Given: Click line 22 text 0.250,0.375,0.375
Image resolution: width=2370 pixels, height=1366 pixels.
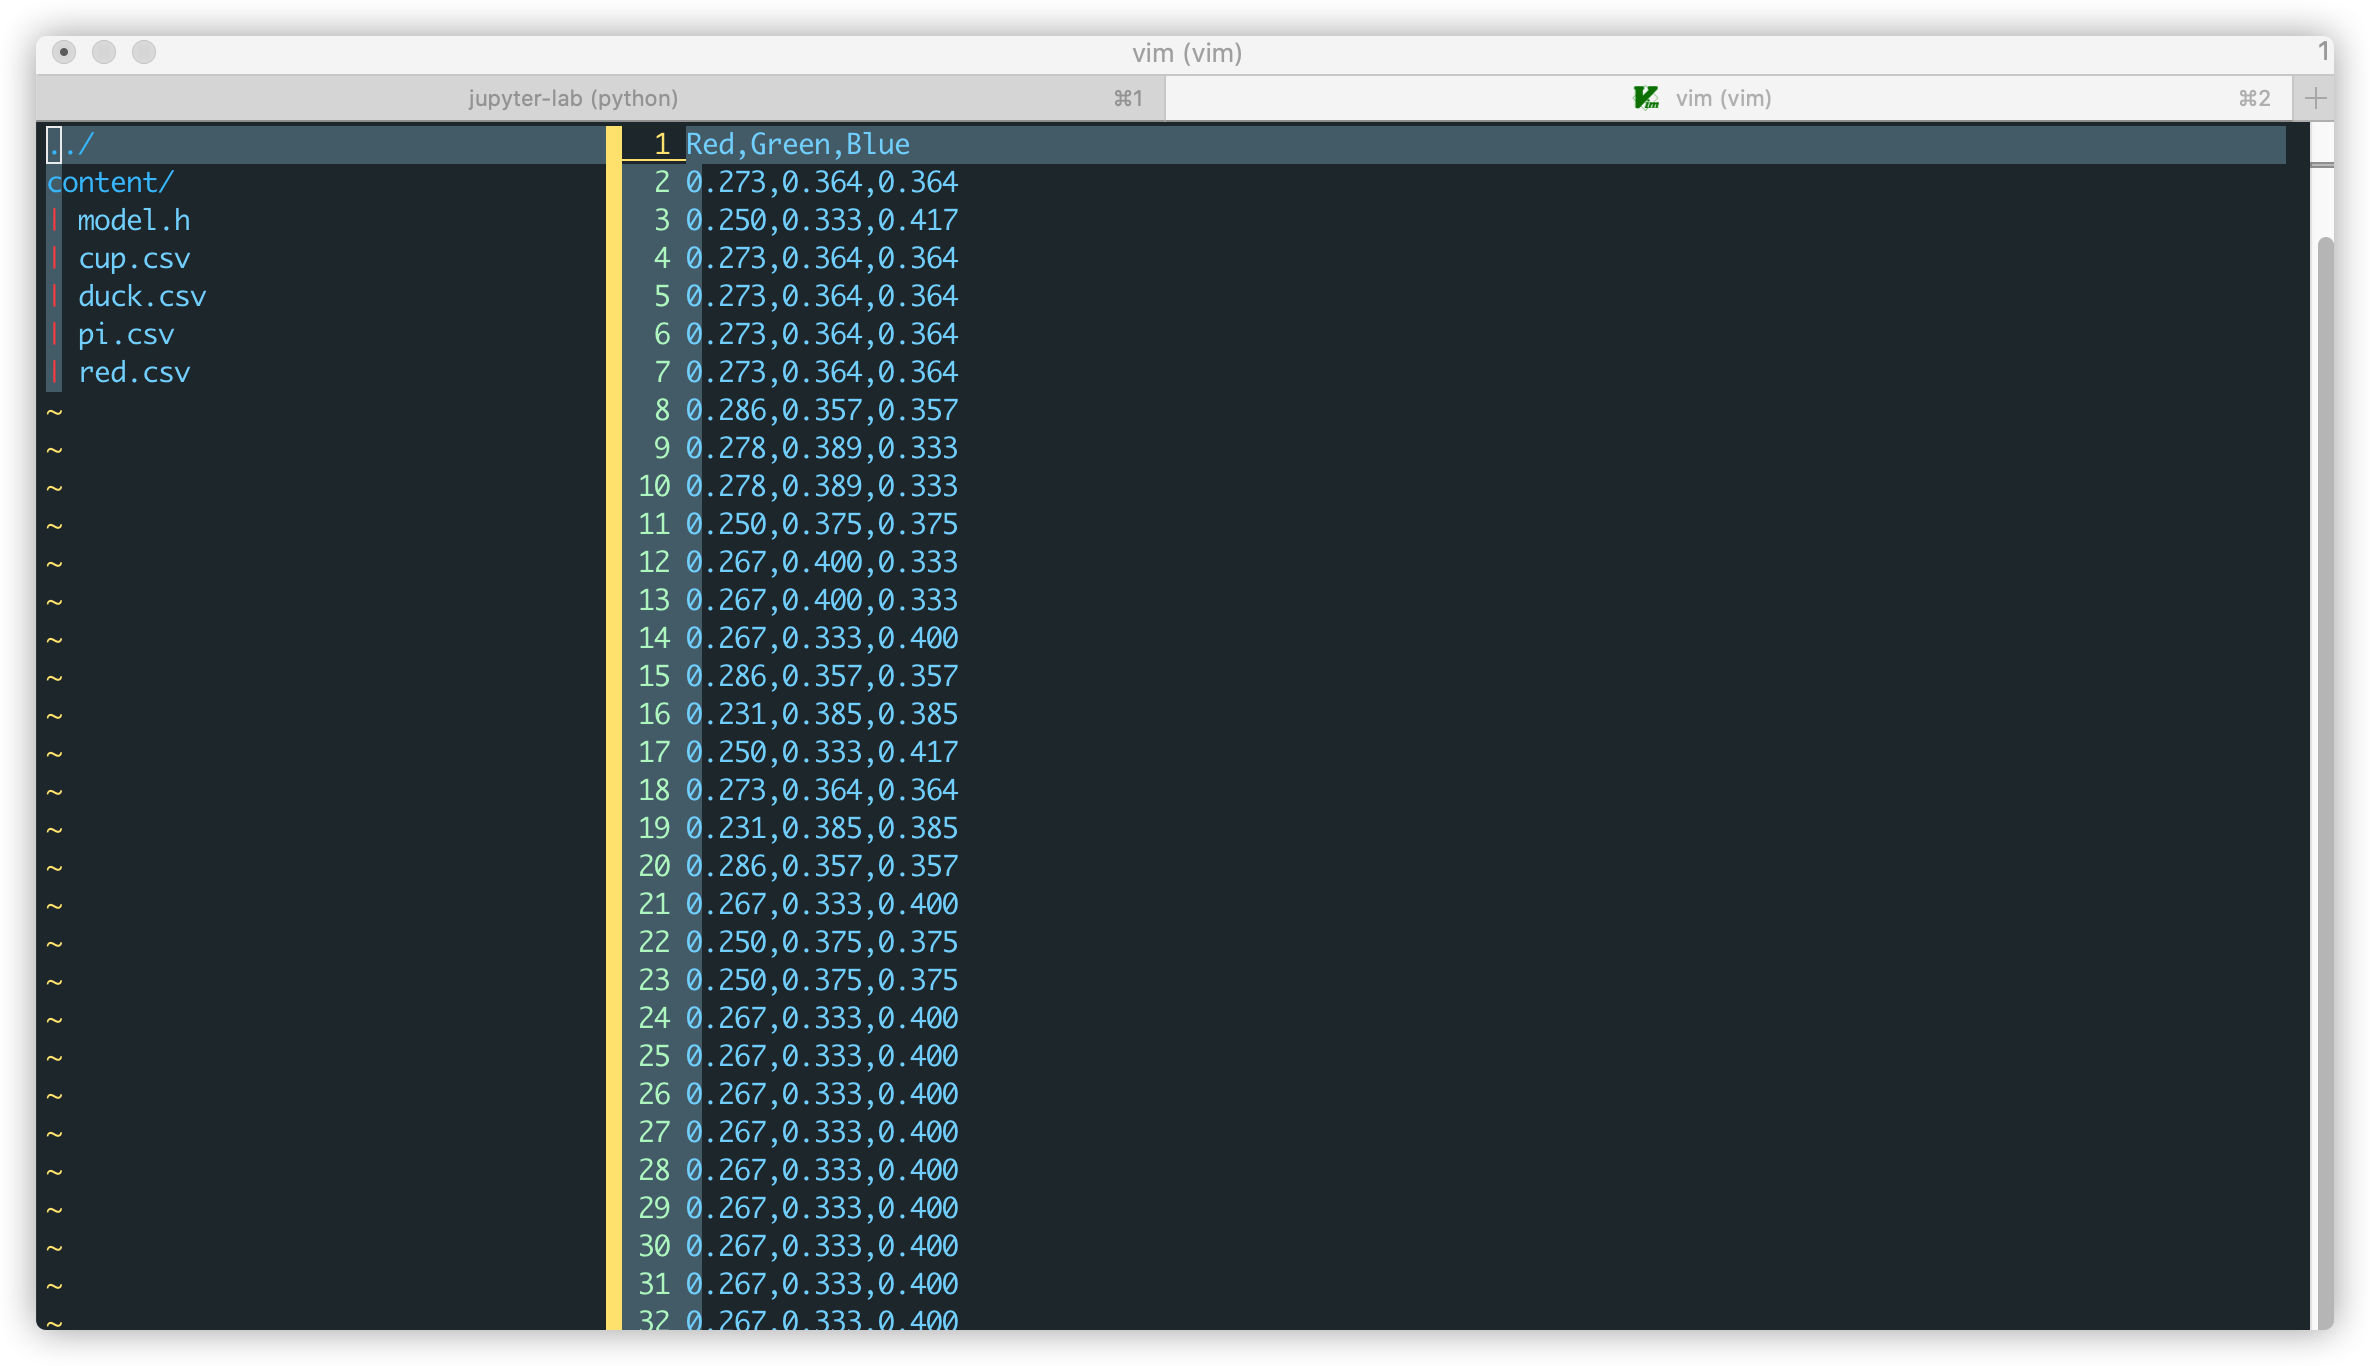Looking at the screenshot, I should 822,942.
